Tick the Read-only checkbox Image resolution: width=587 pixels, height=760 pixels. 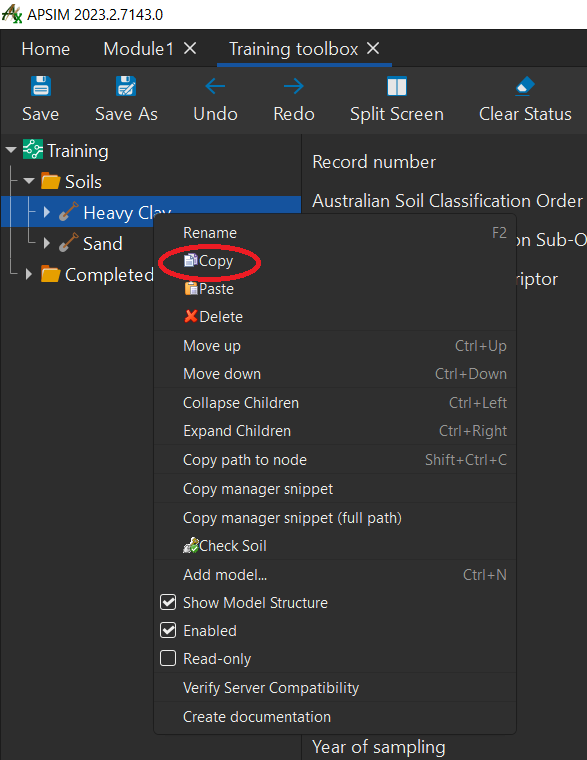pyautogui.click(x=168, y=659)
